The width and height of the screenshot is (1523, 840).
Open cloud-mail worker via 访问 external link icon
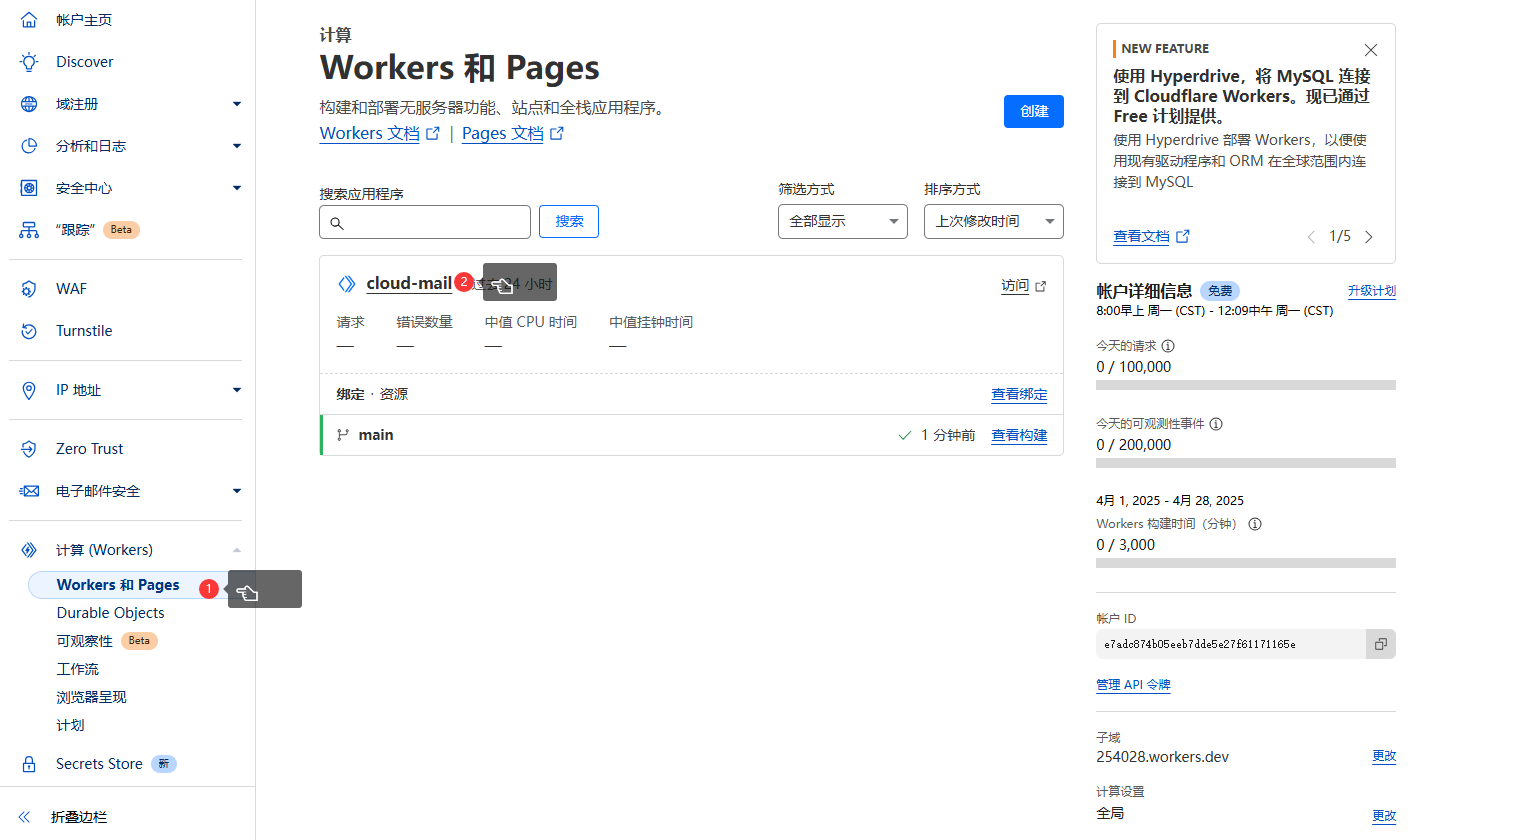[x=1040, y=285]
